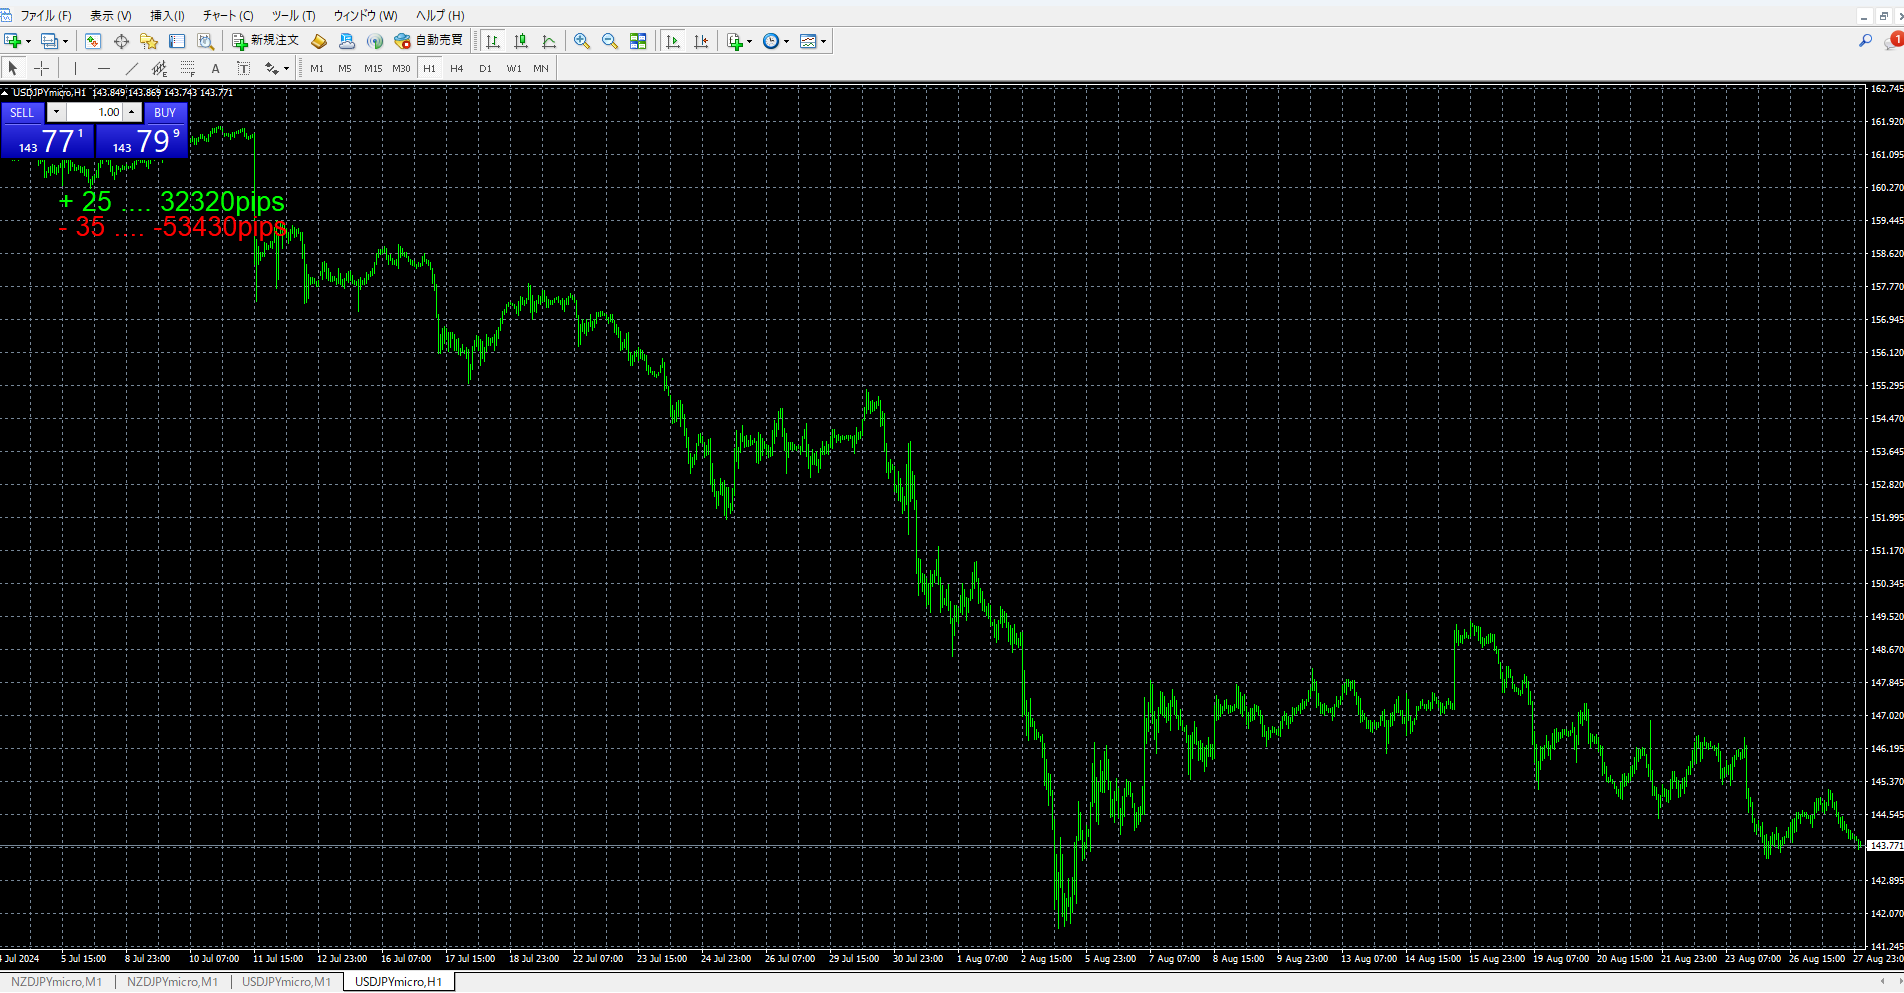Show the Navigator folder-star icon

149,41
